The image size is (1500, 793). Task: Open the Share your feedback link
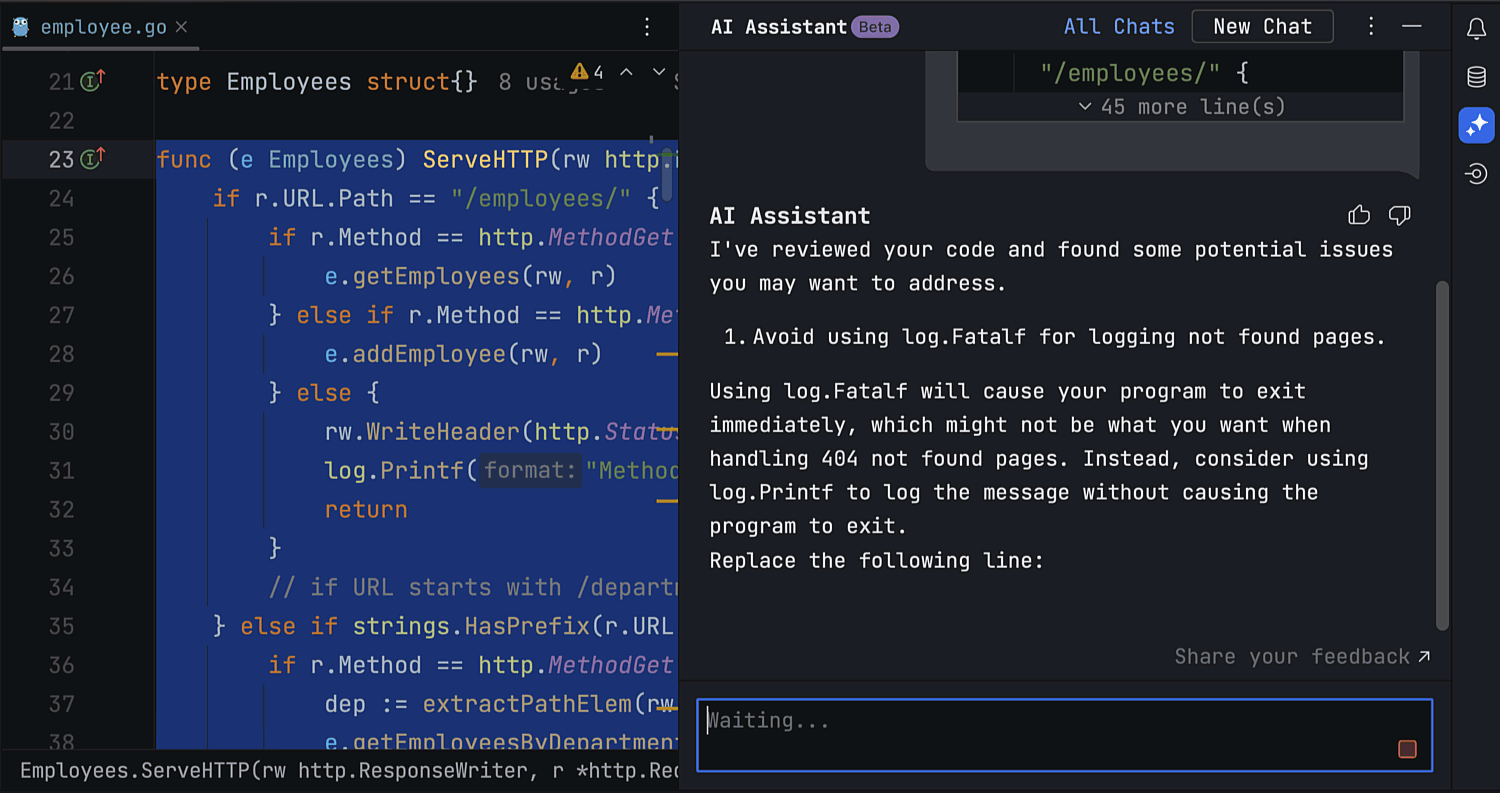click(x=1302, y=656)
